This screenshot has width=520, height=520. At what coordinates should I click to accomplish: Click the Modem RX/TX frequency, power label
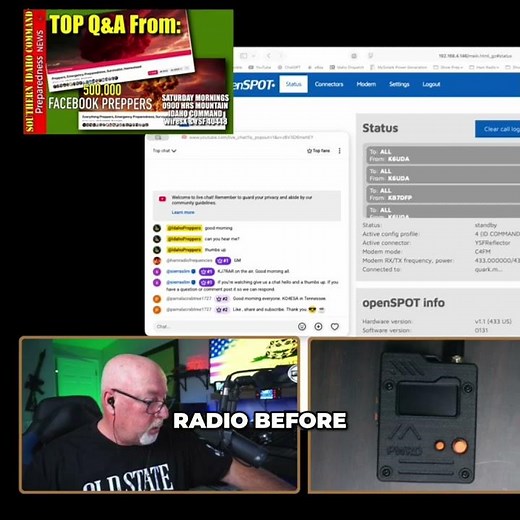click(x=408, y=260)
